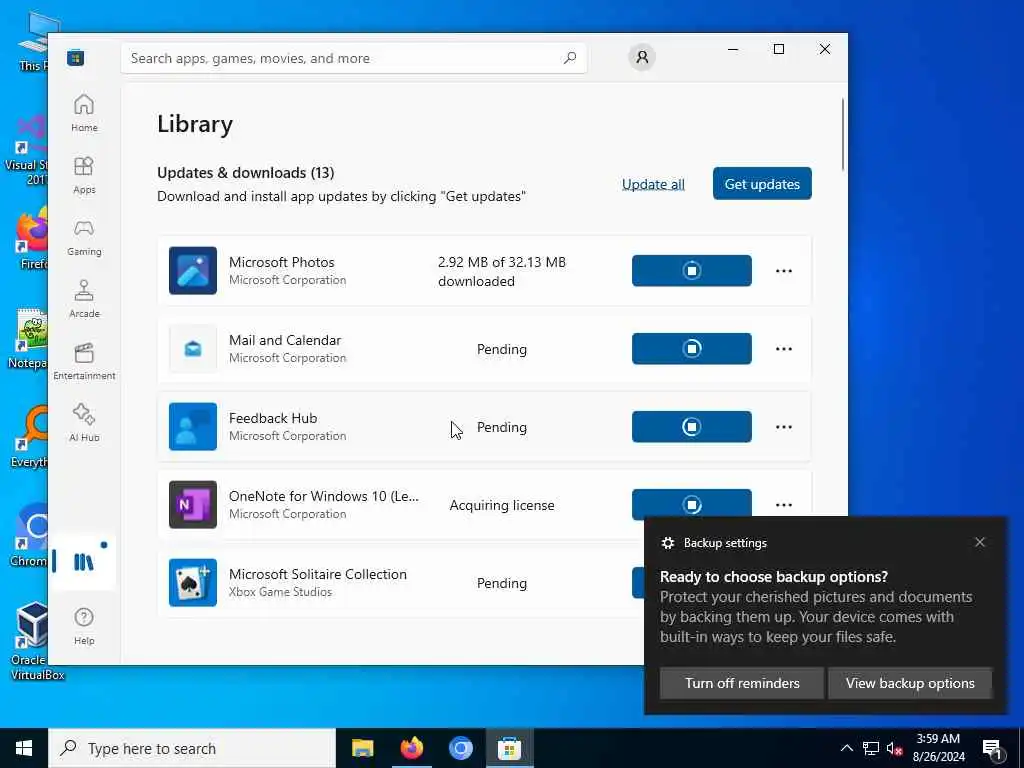Click the Xbox Game Studios publisher text

pyautogui.click(x=280, y=592)
